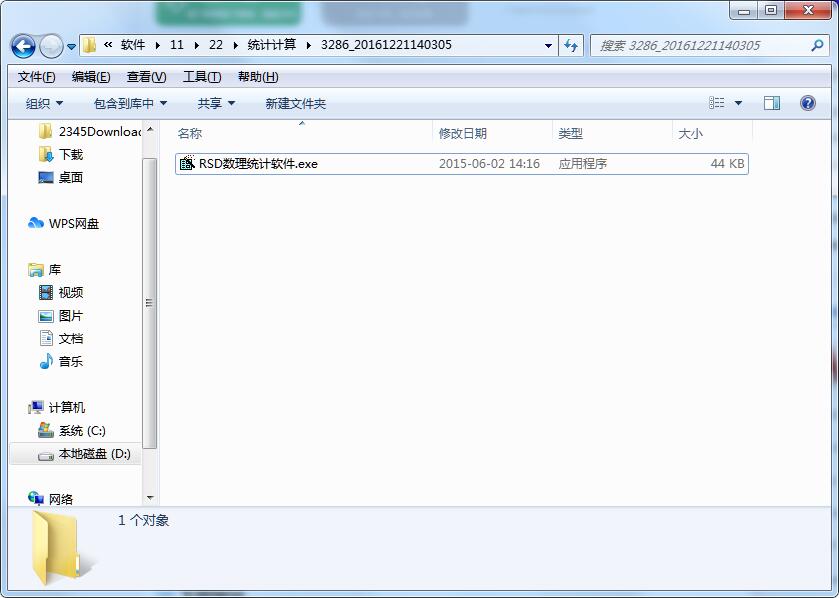Expand the arrow after 统计计算 breadcrumb
This screenshot has height=598, width=839.
coord(308,45)
